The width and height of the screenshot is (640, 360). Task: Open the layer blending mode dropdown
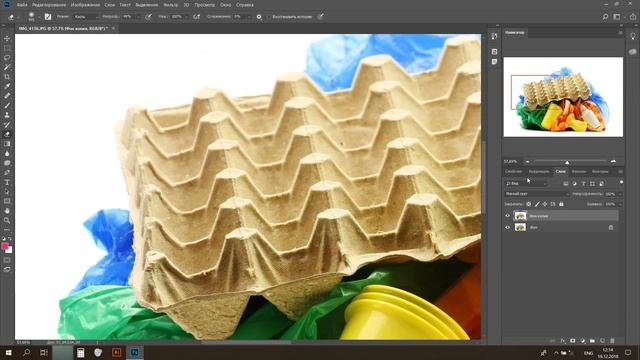(537, 194)
